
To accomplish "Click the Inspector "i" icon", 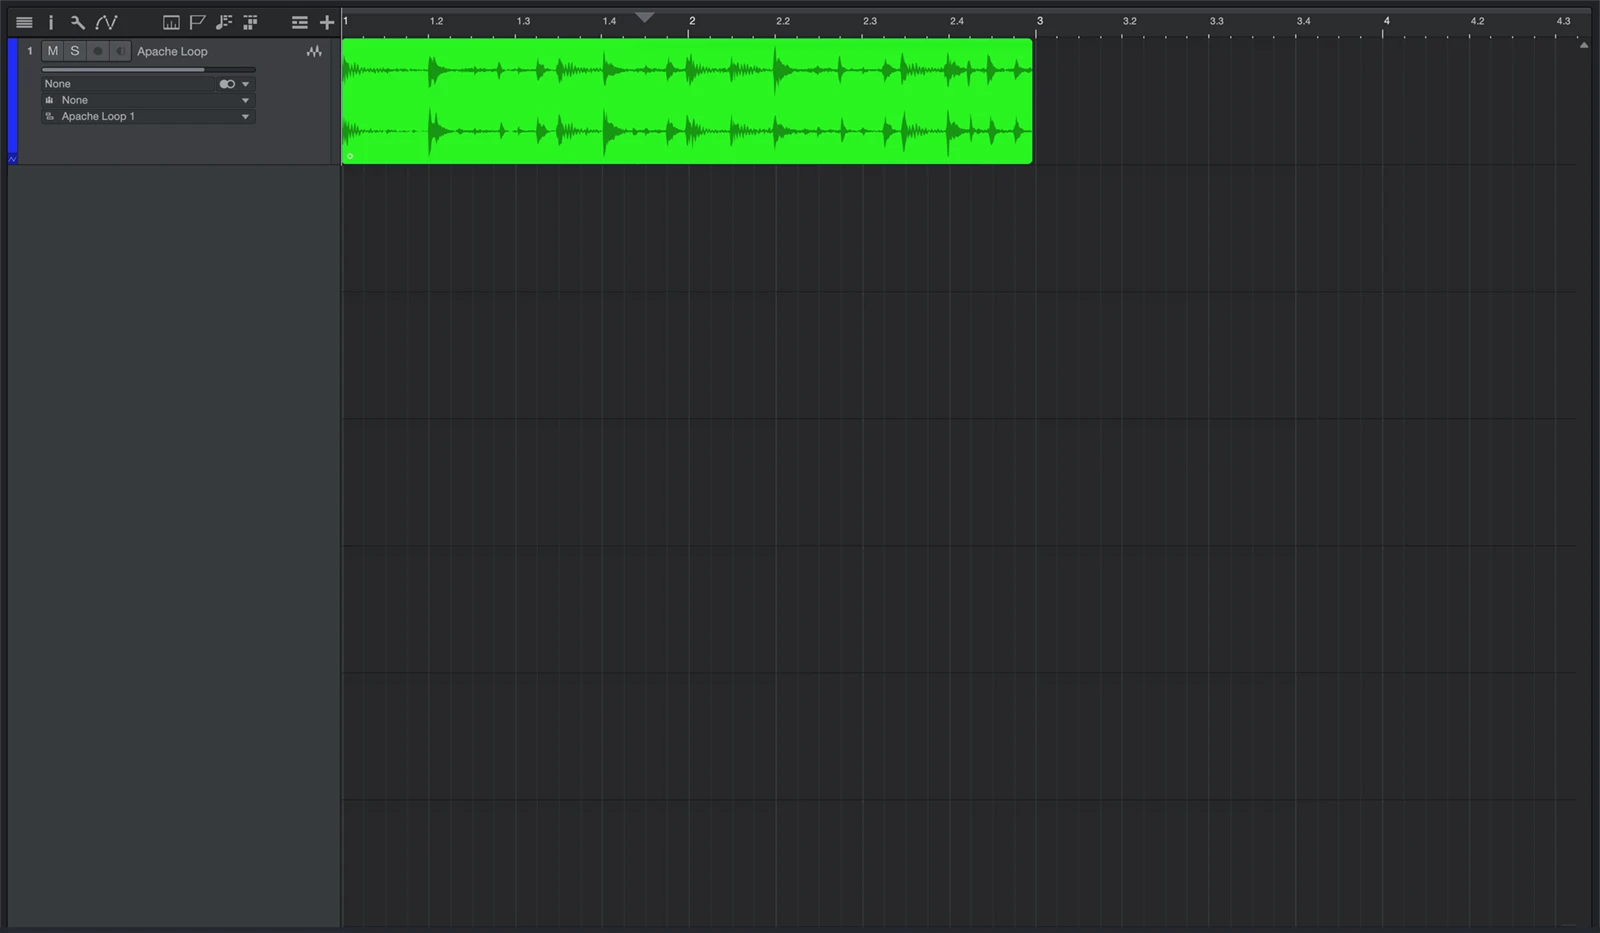I will click(50, 22).
